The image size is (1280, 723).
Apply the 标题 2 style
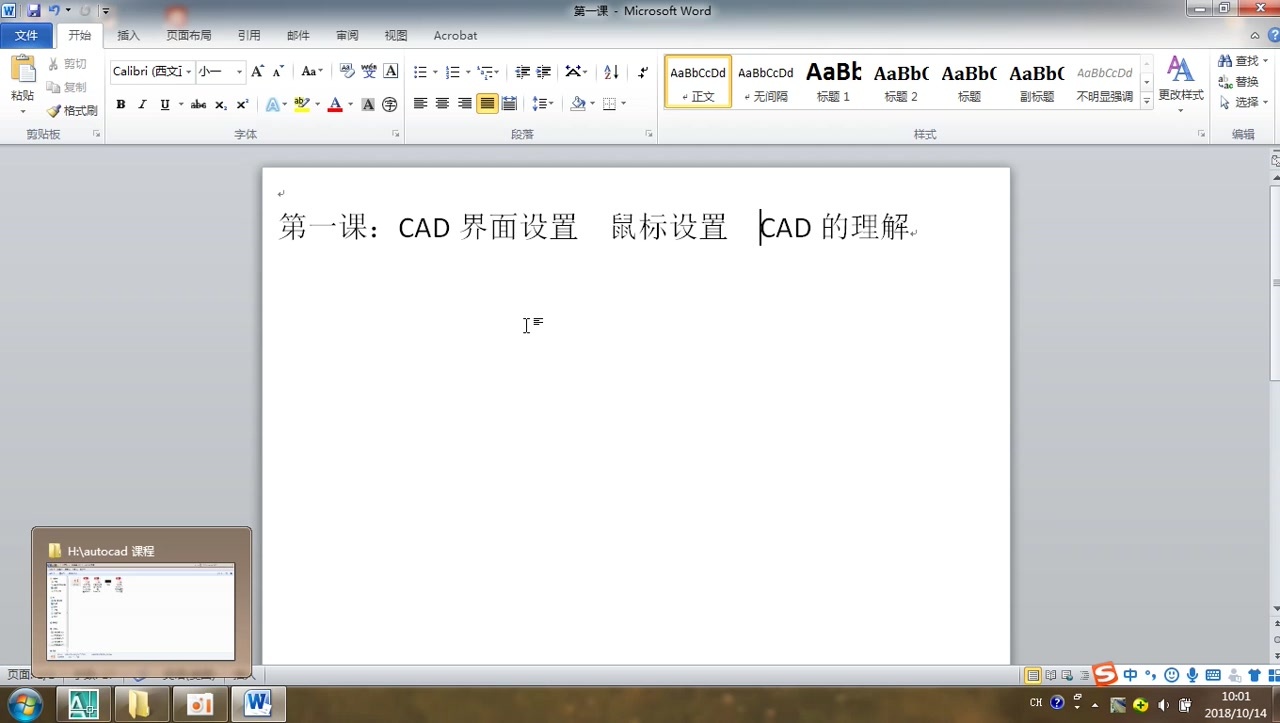[x=901, y=81]
